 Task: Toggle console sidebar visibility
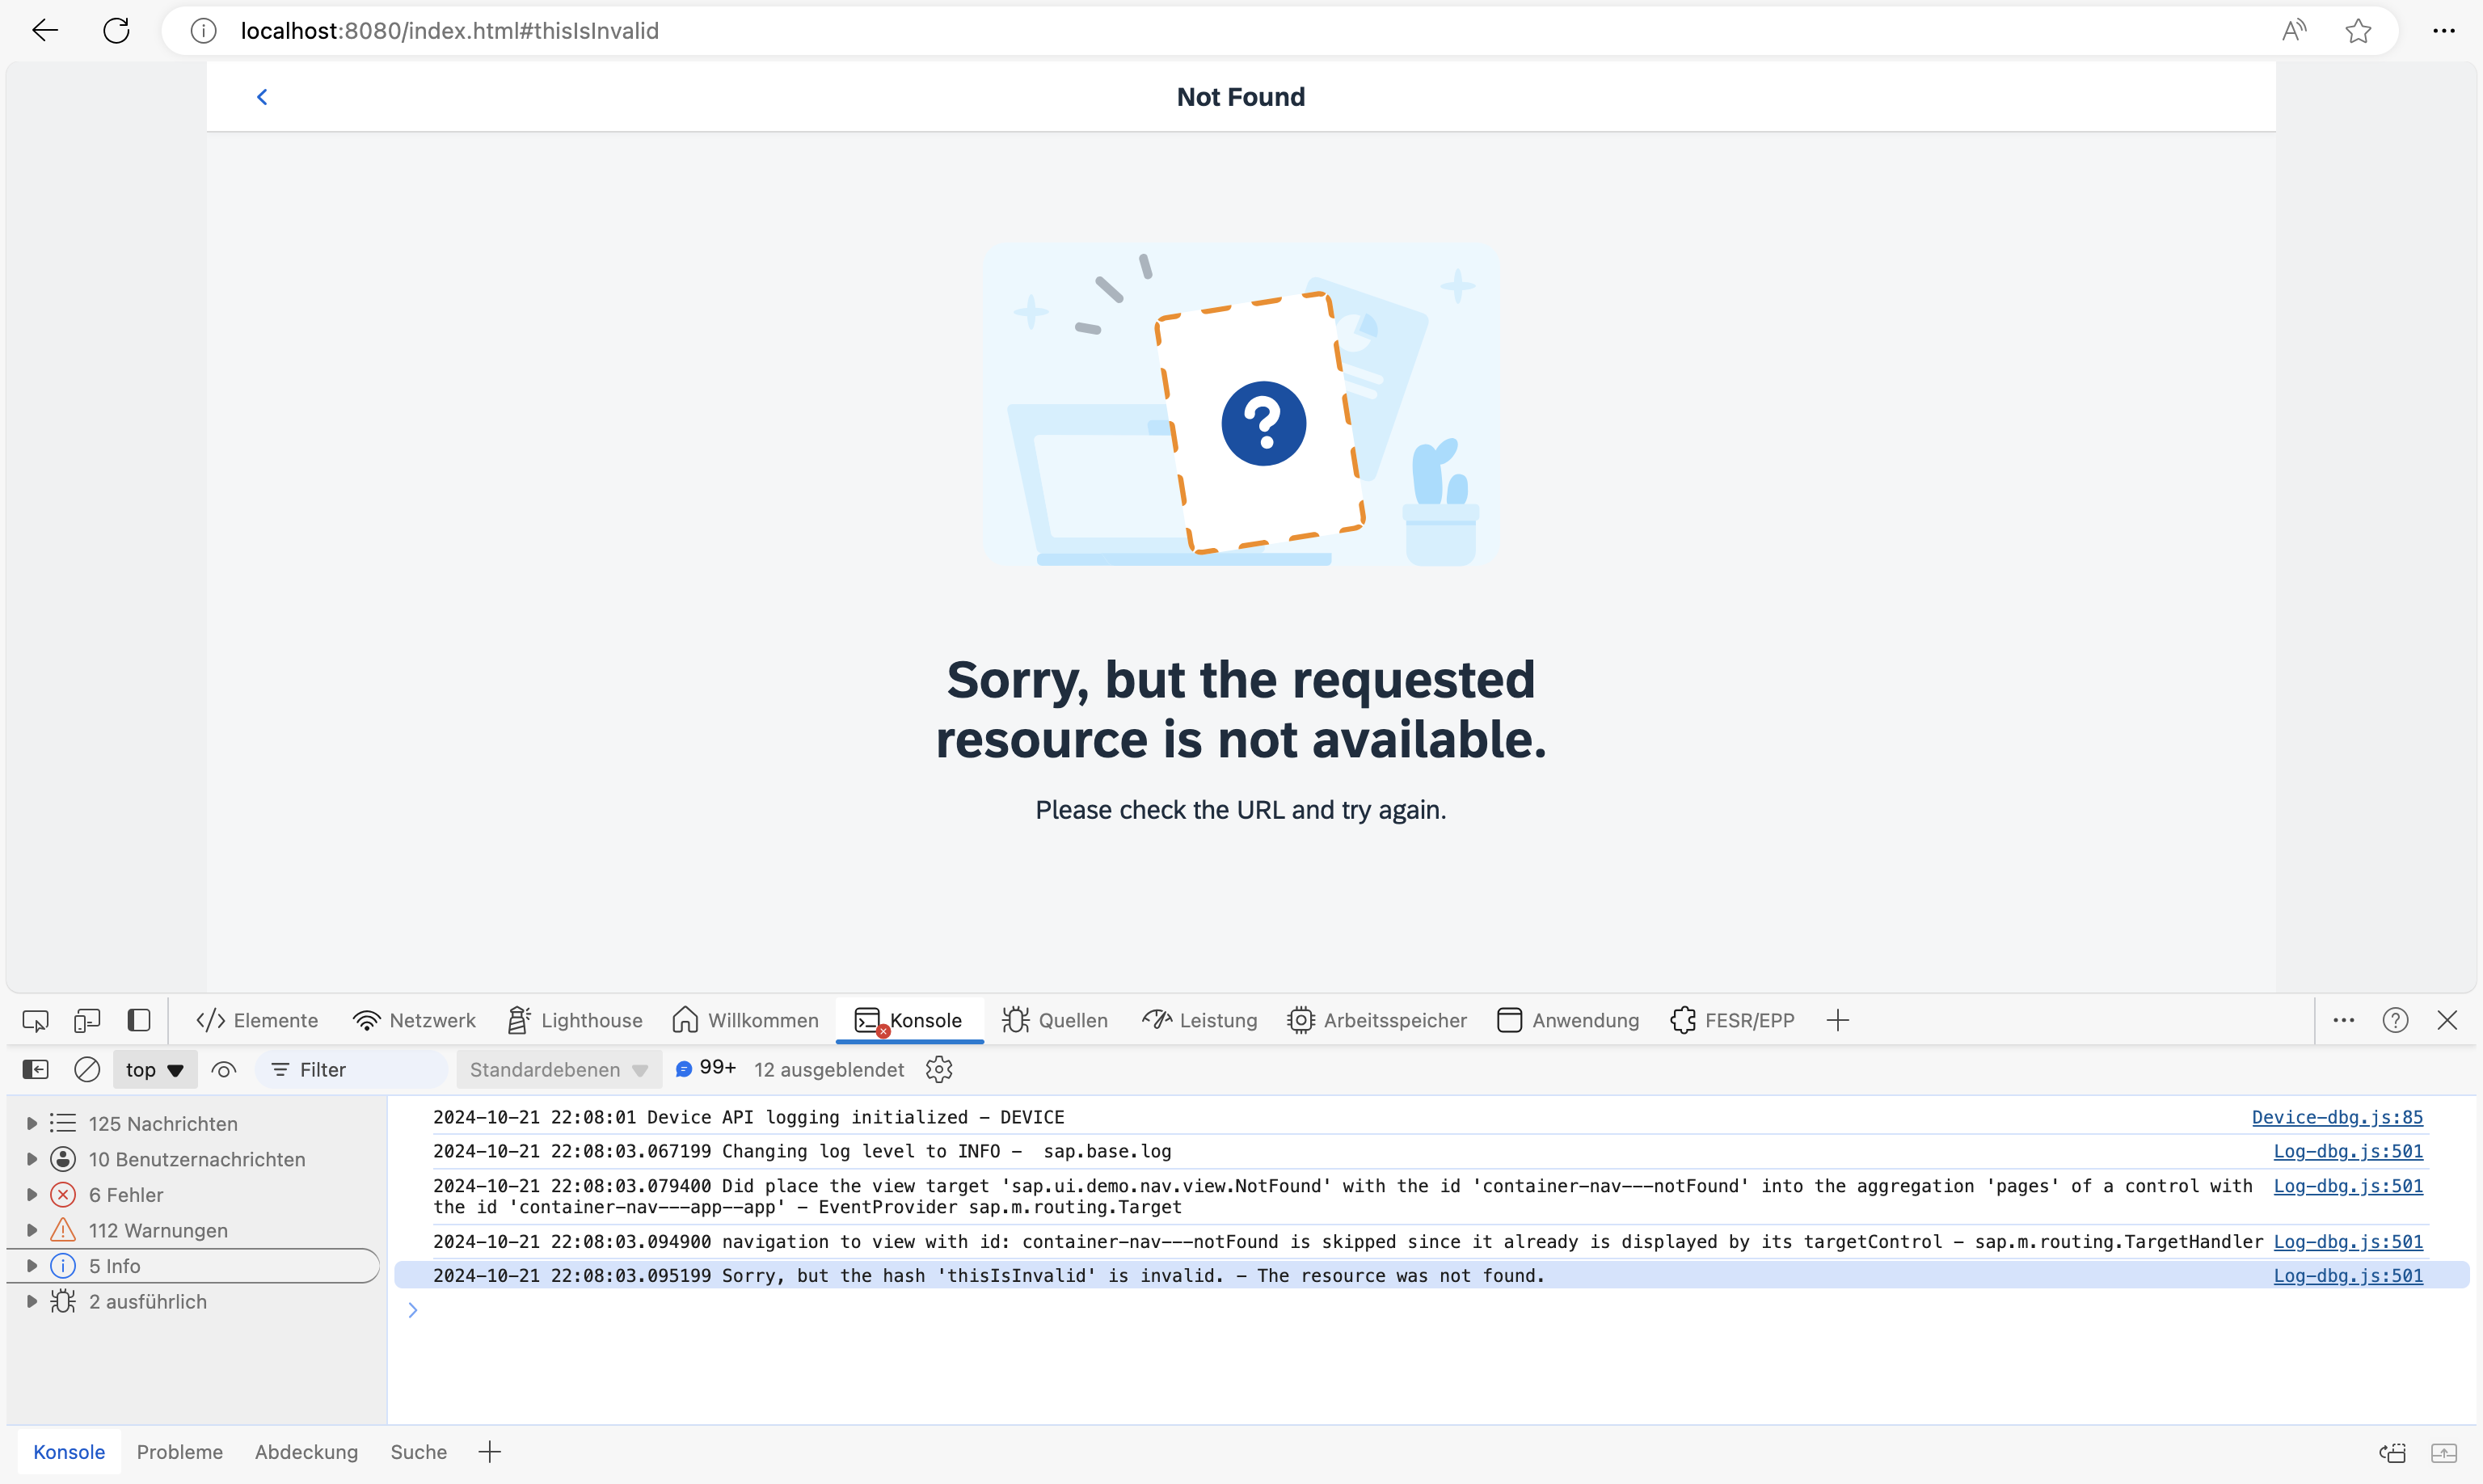[x=35, y=1070]
